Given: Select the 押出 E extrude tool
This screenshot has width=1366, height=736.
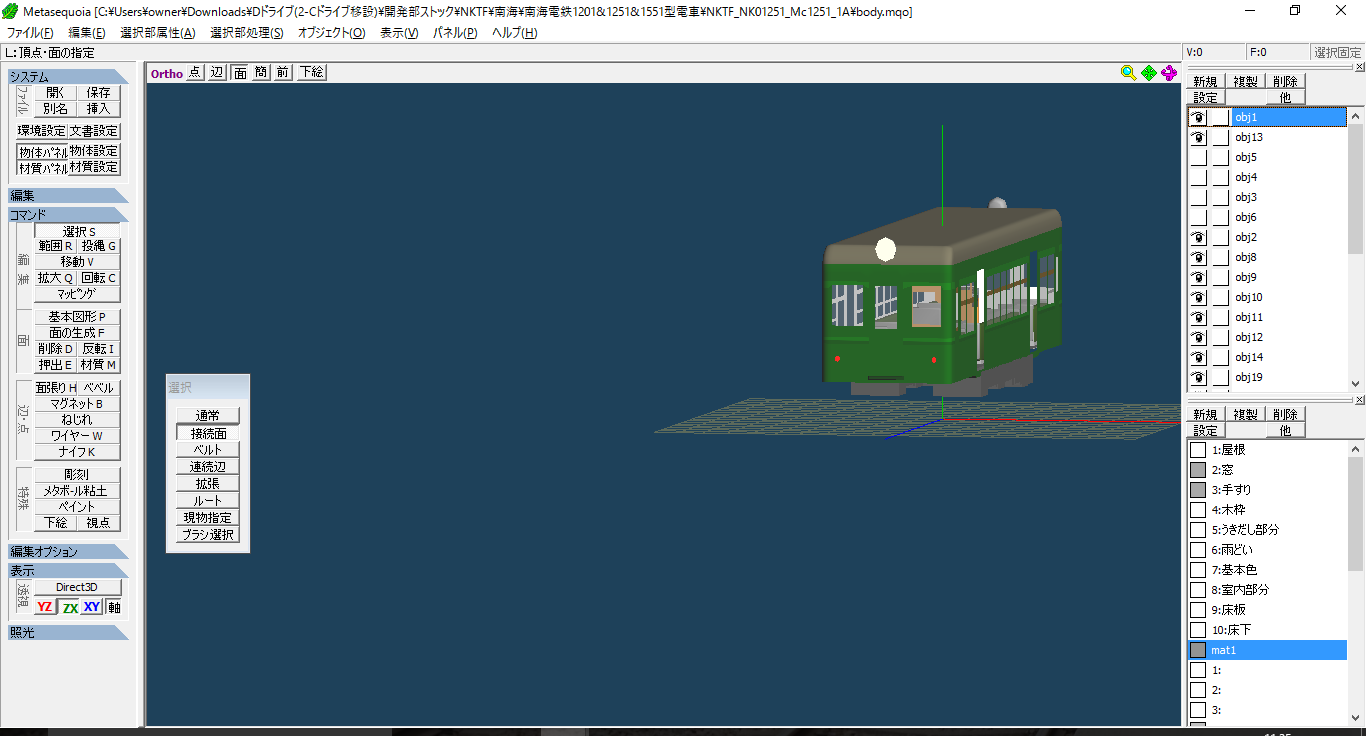Looking at the screenshot, I should [x=56, y=365].
